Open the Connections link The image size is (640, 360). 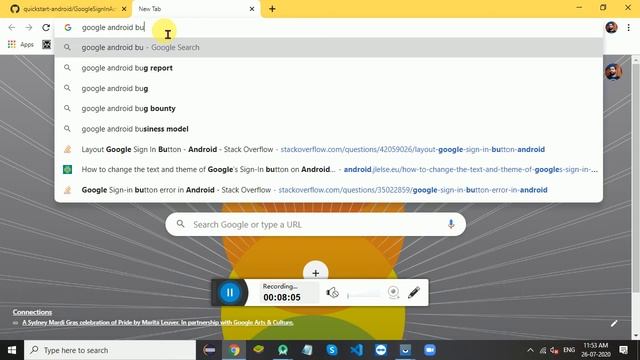coord(32,312)
